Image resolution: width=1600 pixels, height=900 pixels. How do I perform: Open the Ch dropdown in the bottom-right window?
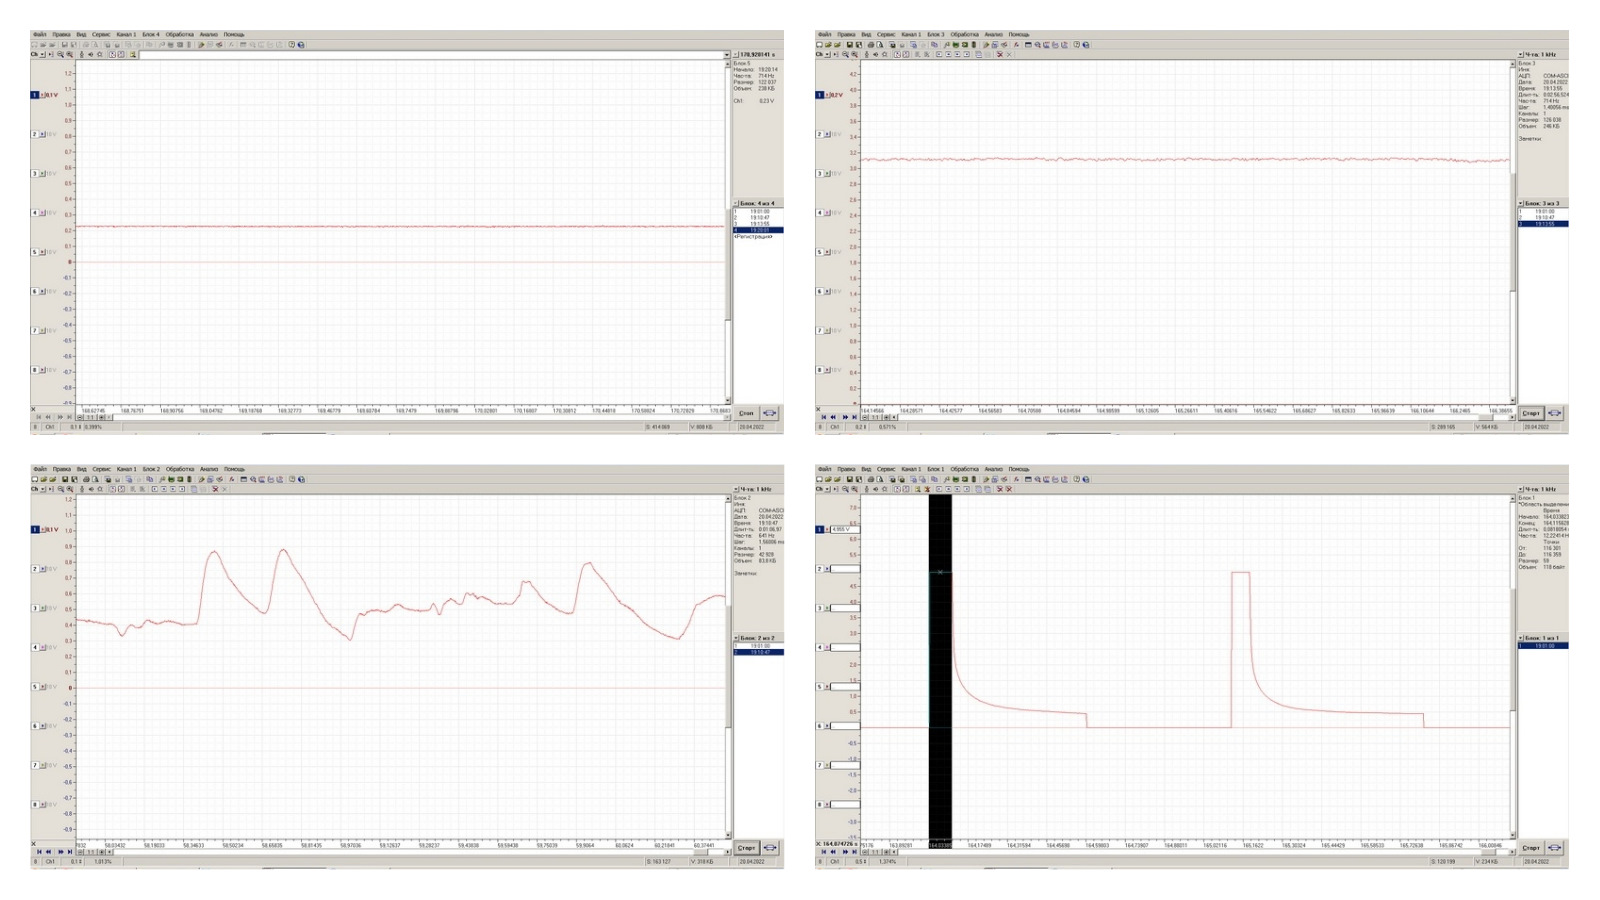tap(827, 489)
